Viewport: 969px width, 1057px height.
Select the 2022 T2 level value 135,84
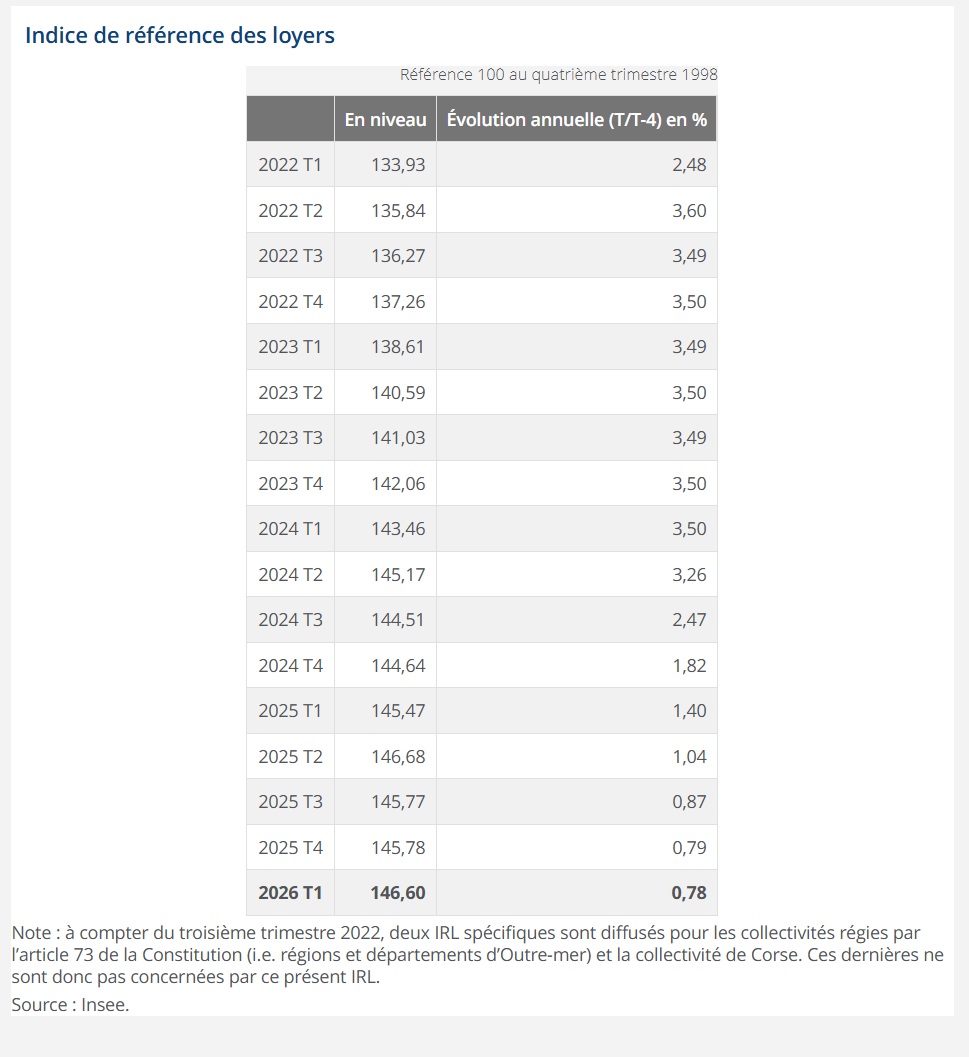pos(398,210)
